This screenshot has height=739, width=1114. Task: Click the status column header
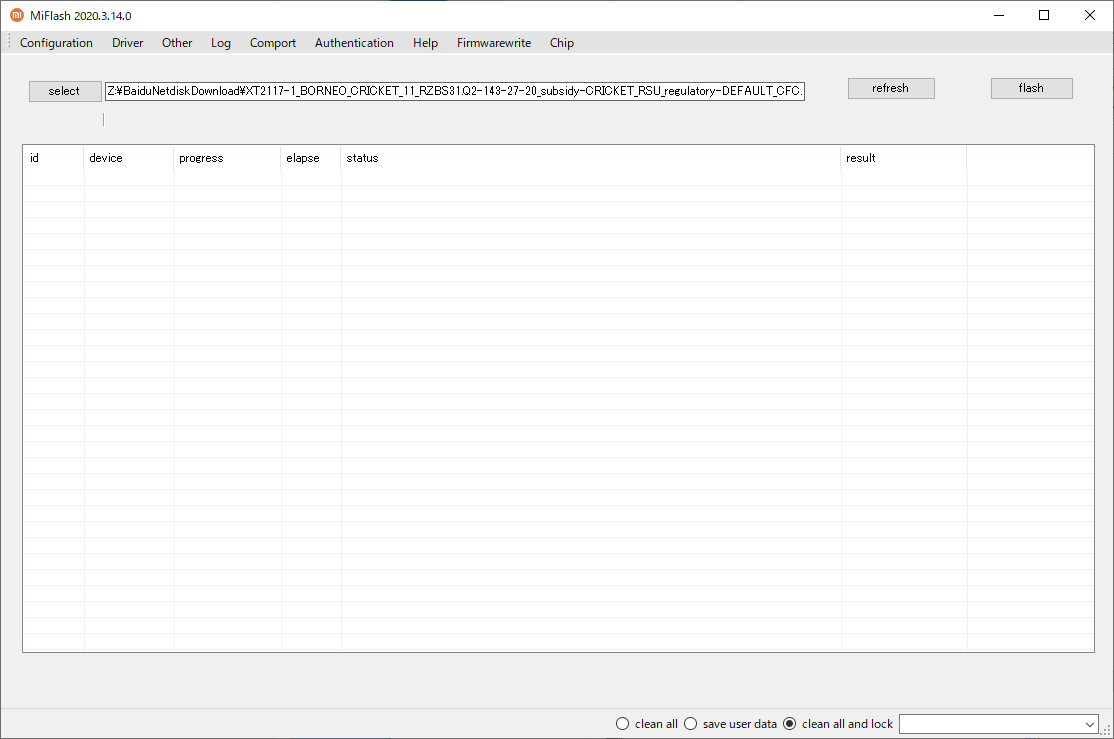coord(591,158)
